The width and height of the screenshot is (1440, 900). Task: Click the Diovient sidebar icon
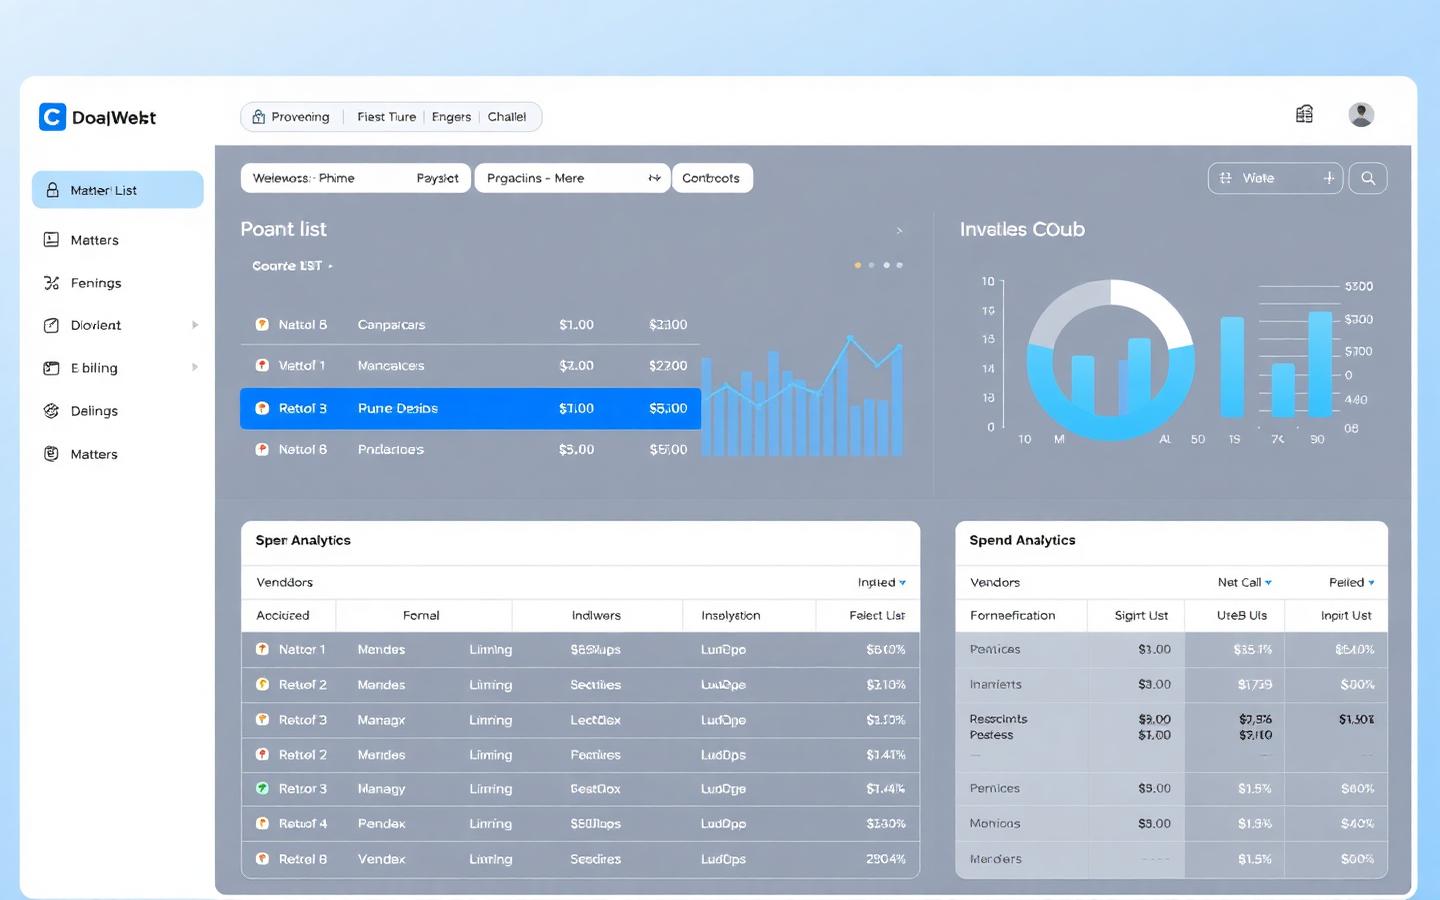pyautogui.click(x=51, y=325)
